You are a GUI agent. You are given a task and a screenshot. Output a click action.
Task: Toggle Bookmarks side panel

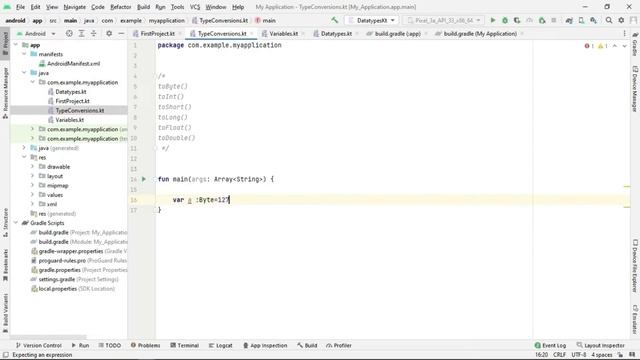[x=5, y=265]
